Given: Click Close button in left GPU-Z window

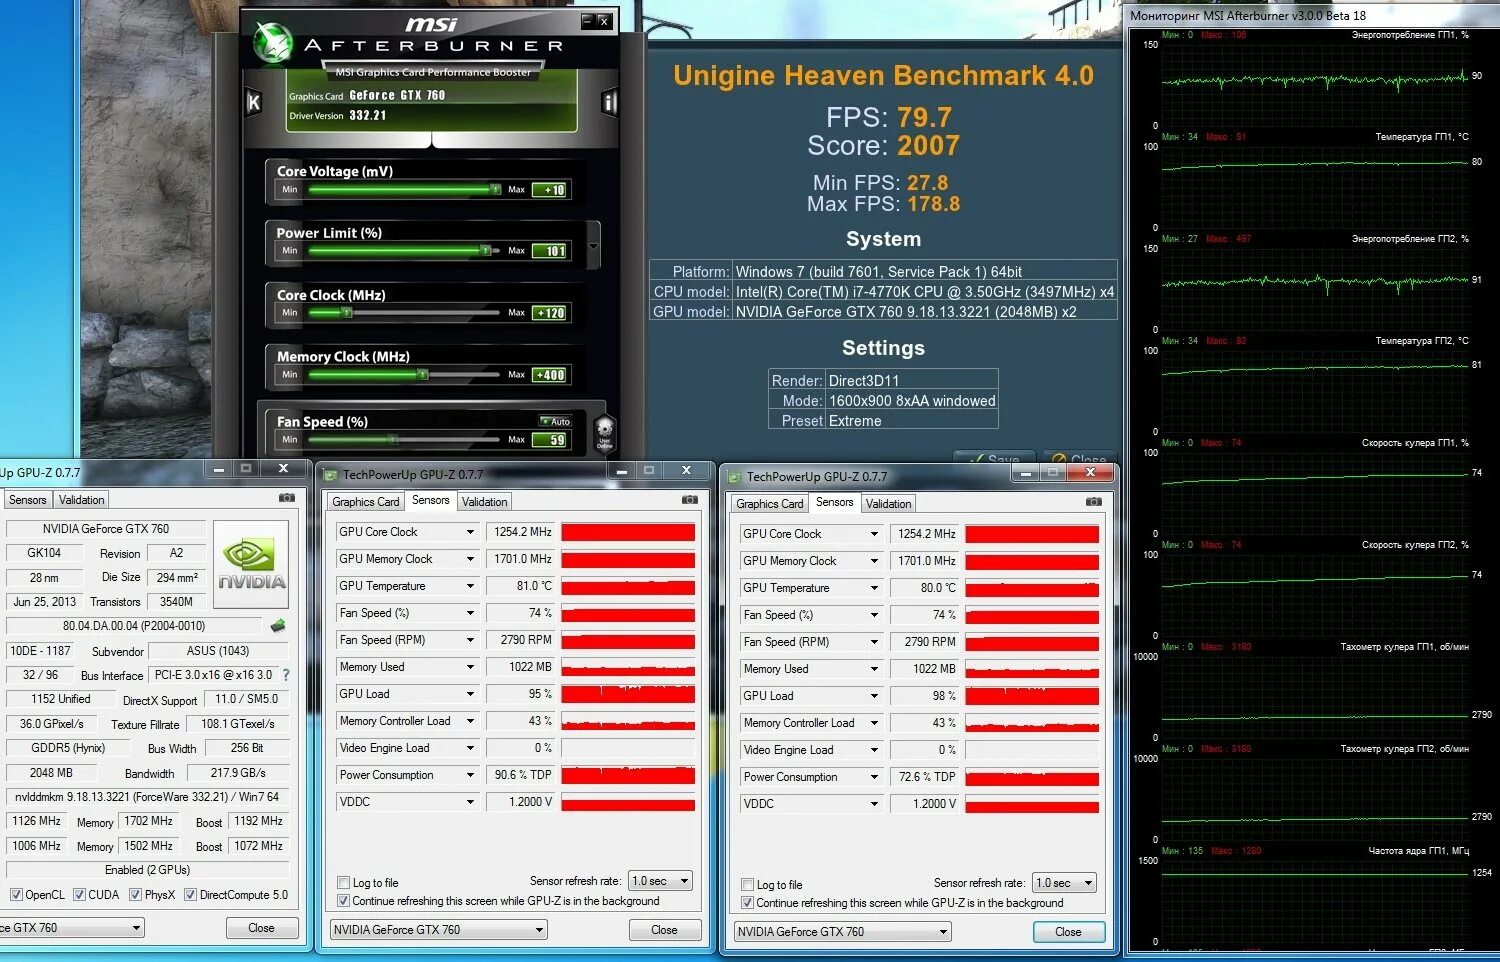Looking at the screenshot, I should coord(261,928).
